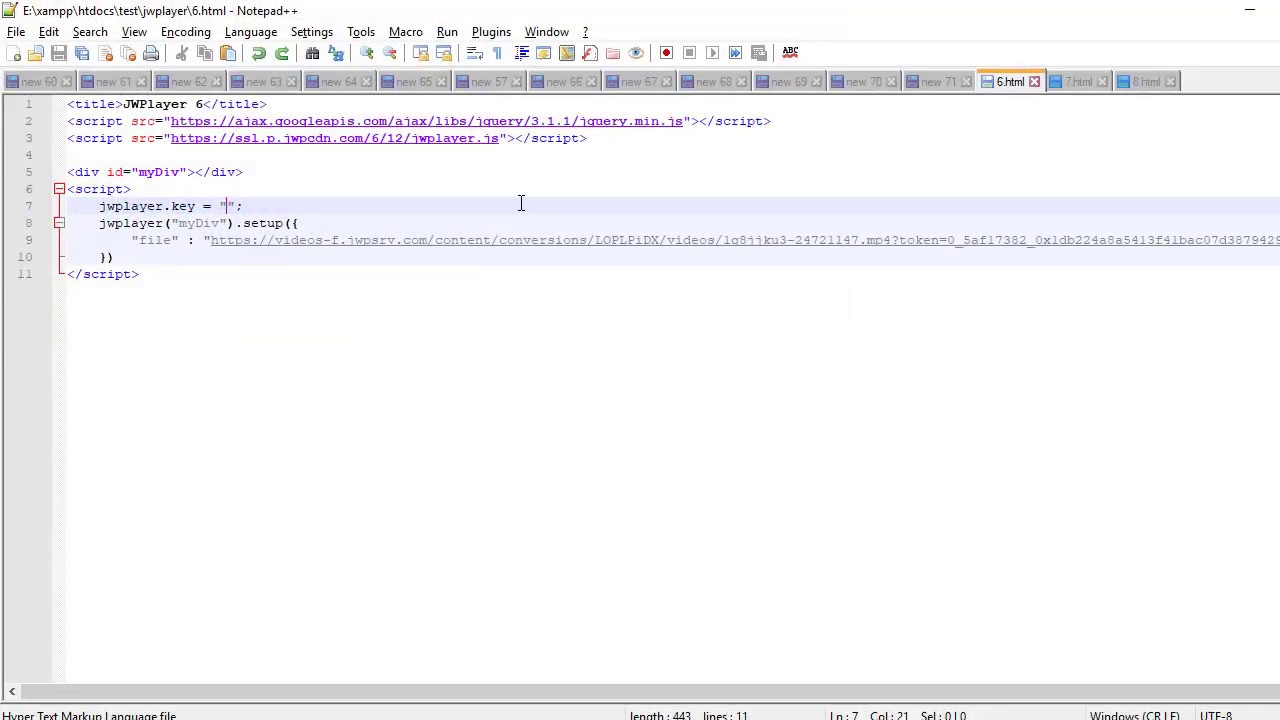Zoom in using toolbar magnifier
The image size is (1280, 720).
point(367,53)
